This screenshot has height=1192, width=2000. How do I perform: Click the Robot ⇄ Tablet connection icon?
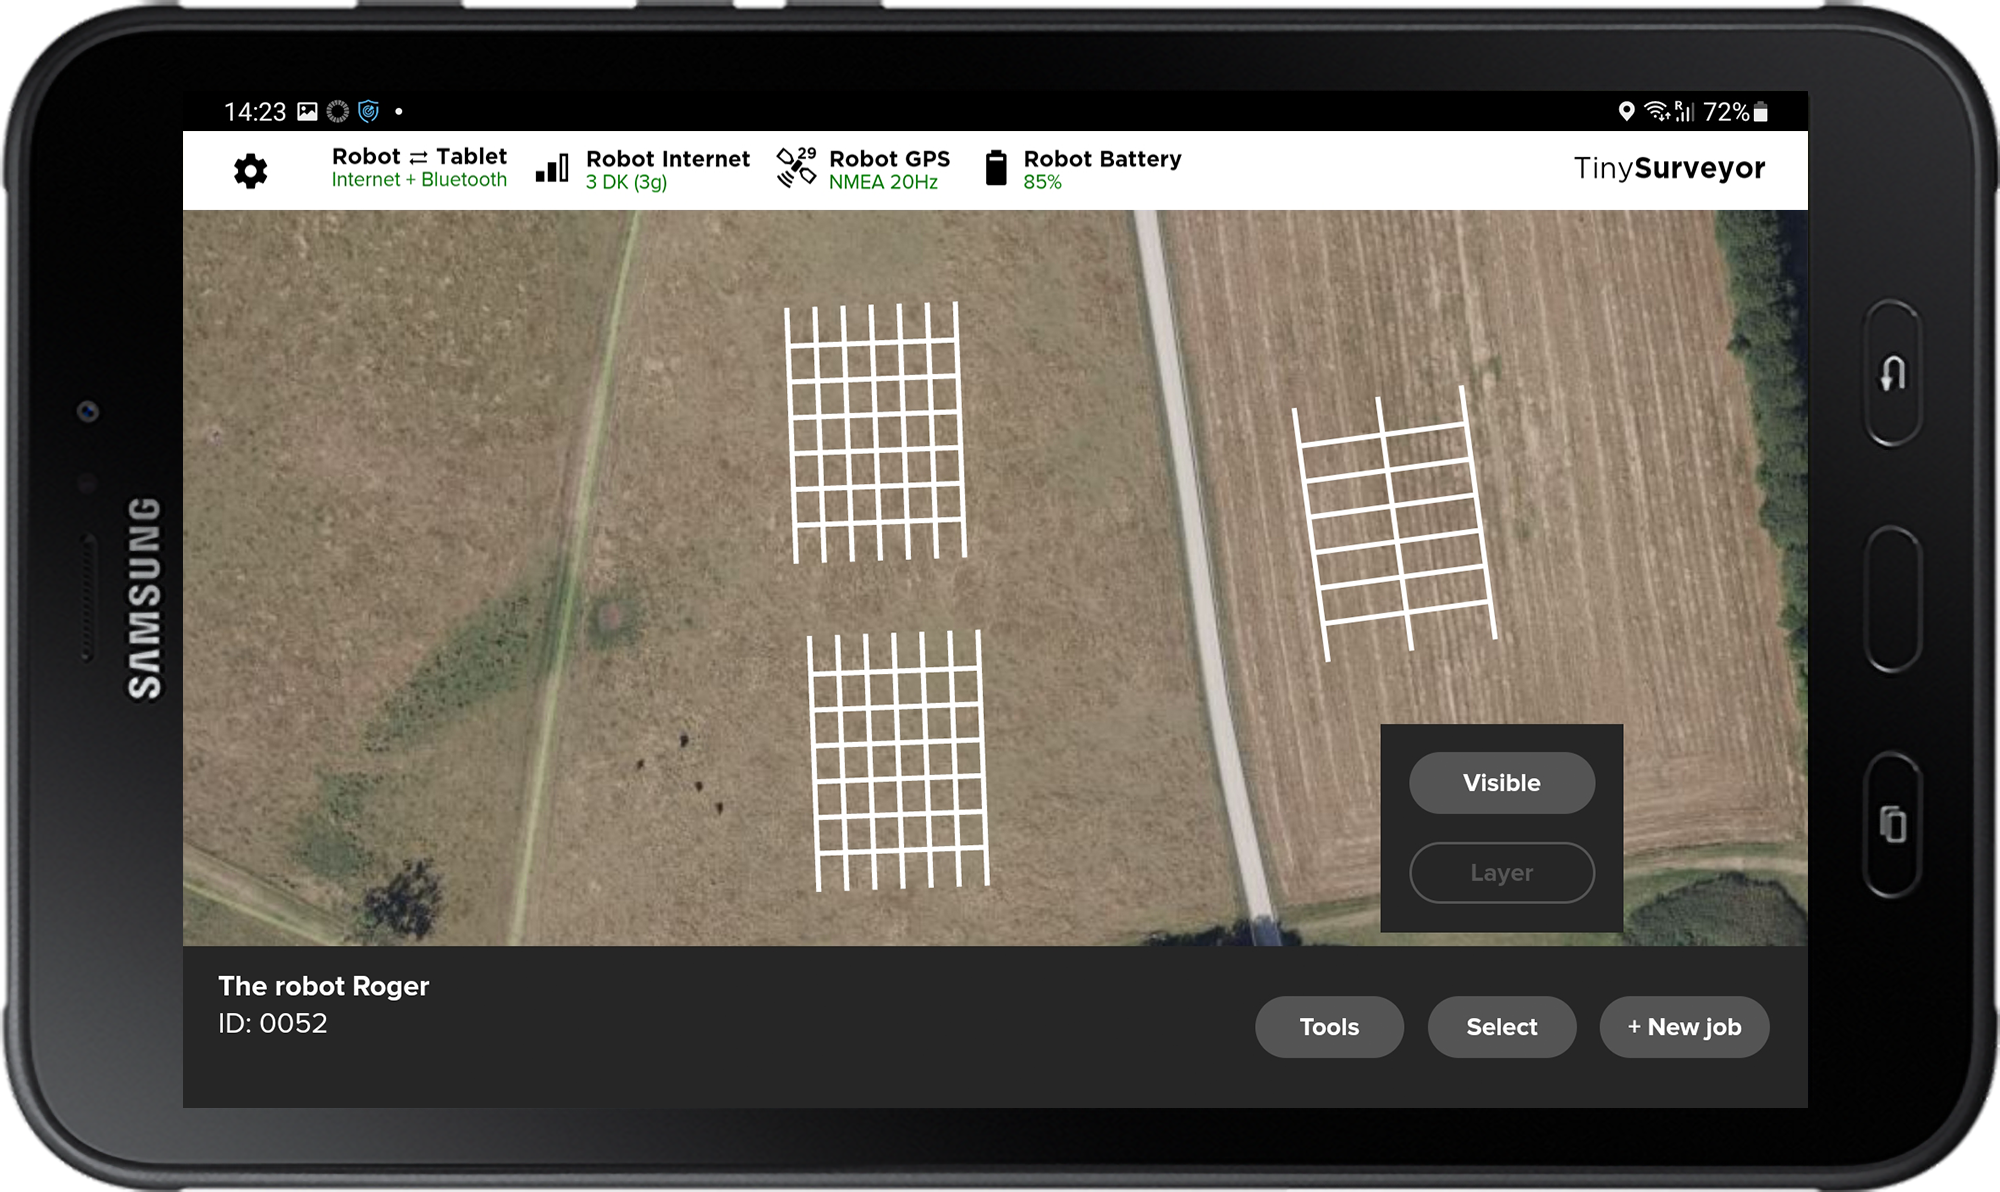(x=419, y=156)
